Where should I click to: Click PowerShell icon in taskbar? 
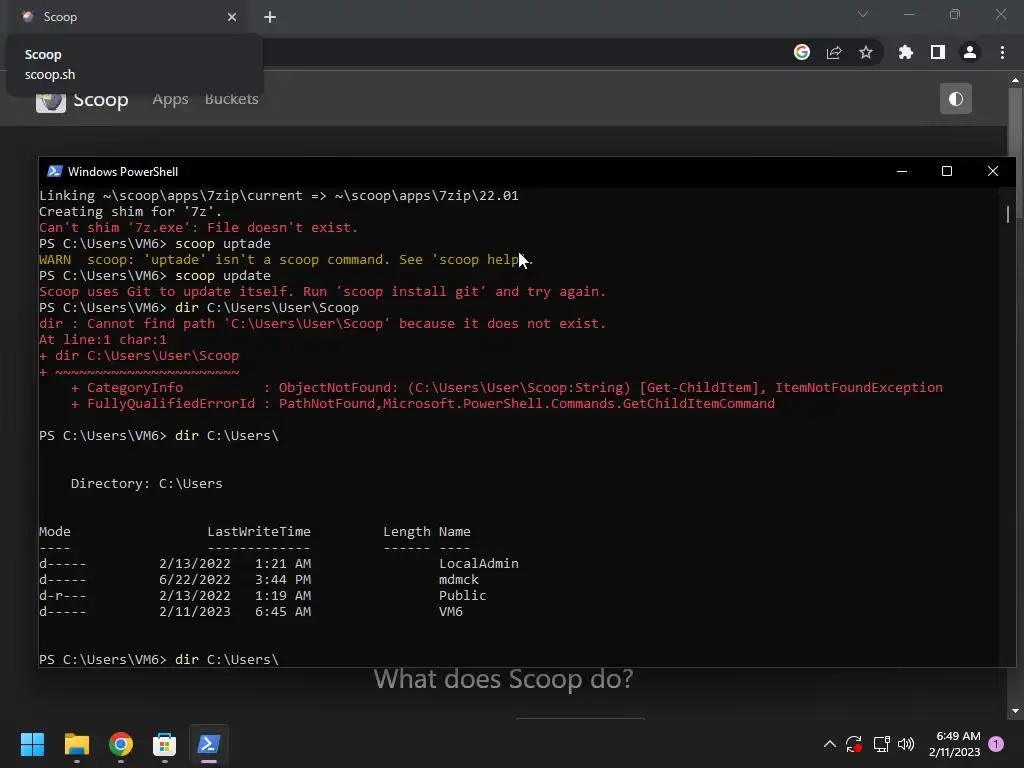pos(209,744)
